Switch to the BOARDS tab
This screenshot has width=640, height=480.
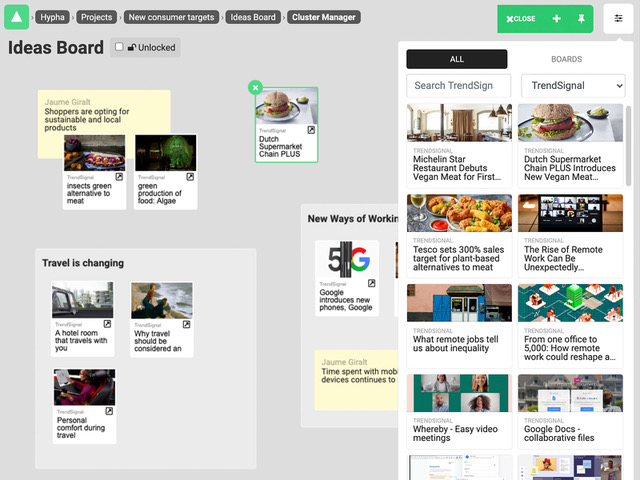pyautogui.click(x=567, y=59)
